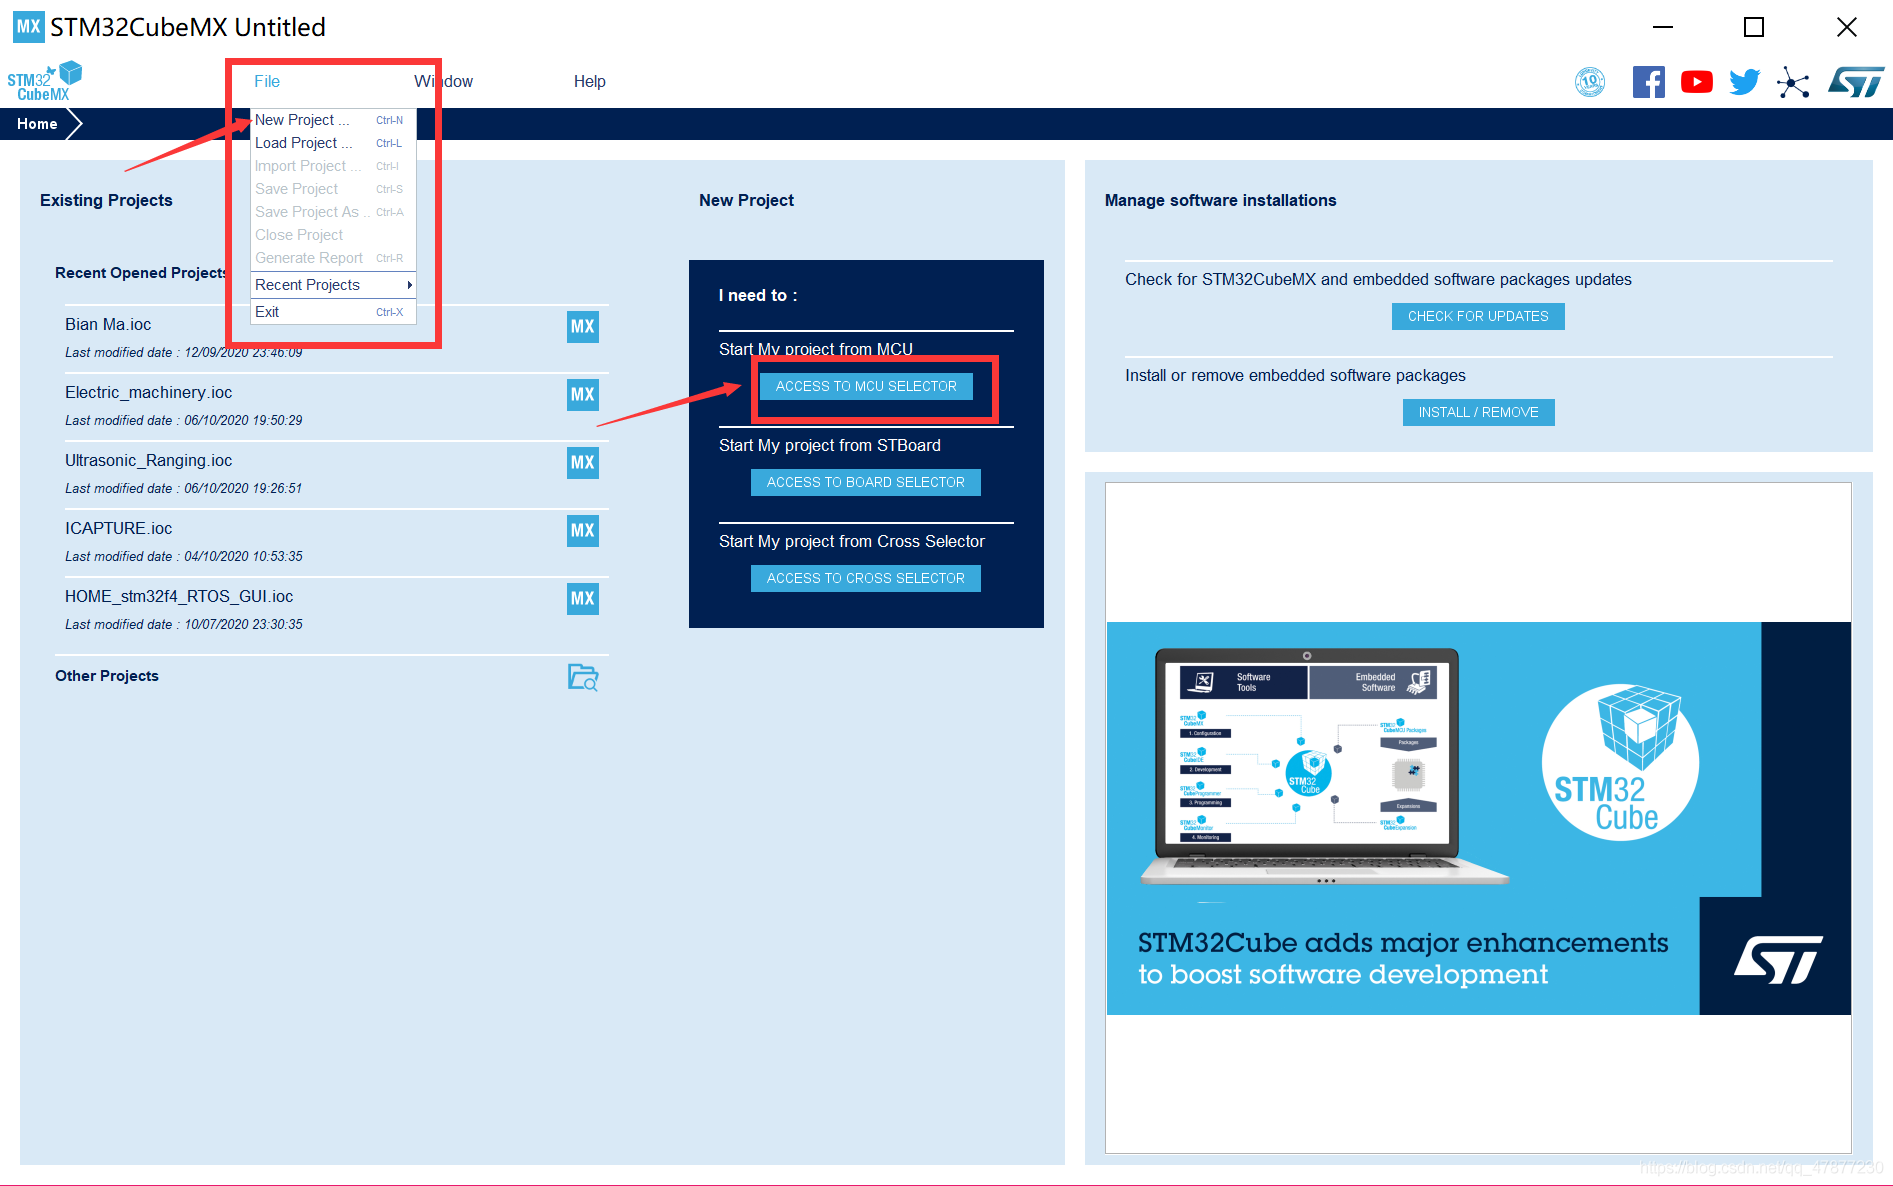Viewport: 1893px width, 1186px height.
Task: Open the Help menu
Action: point(590,81)
